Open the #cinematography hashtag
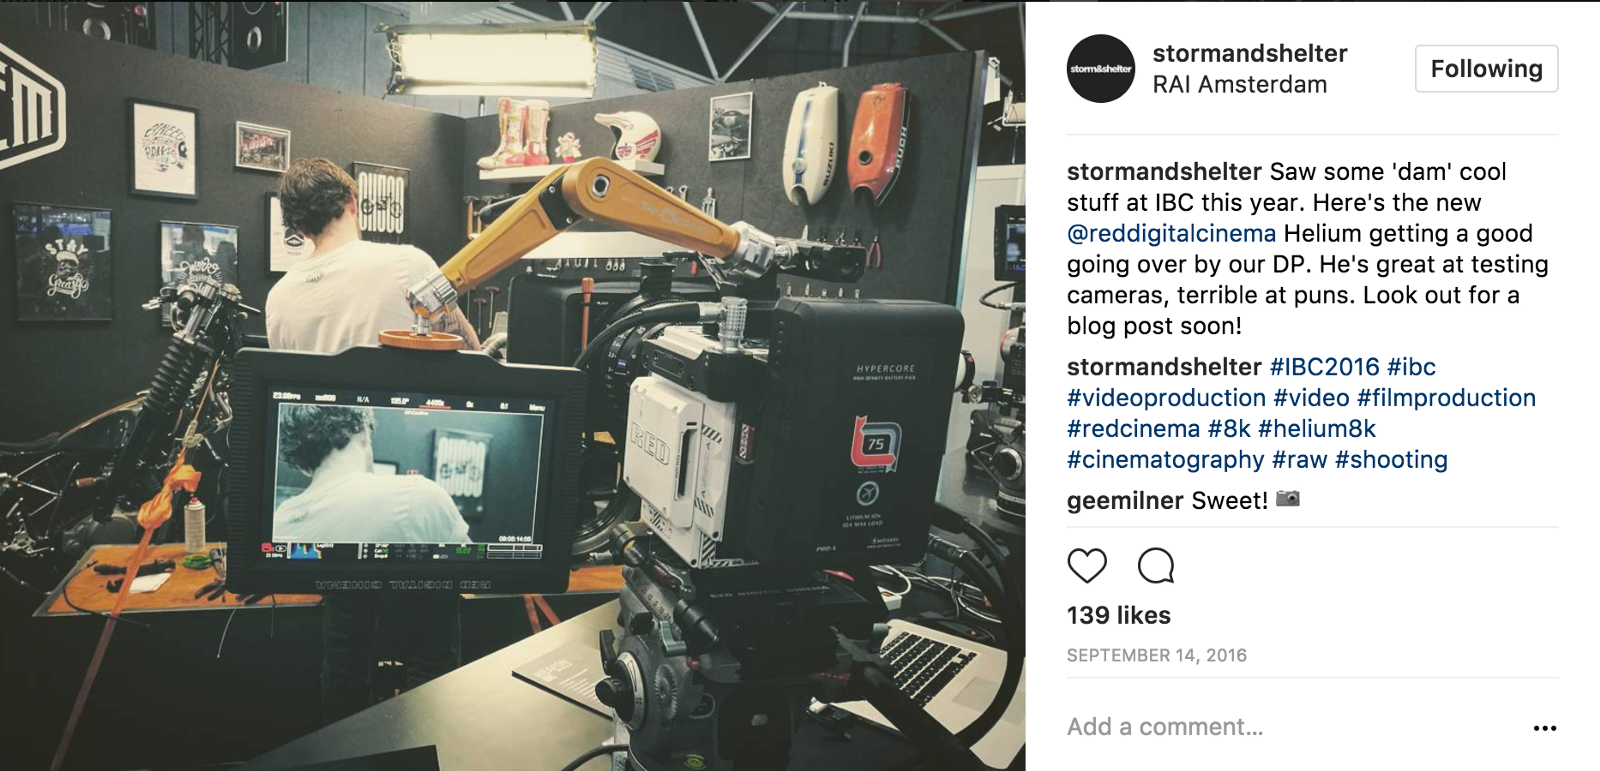 (1166, 460)
